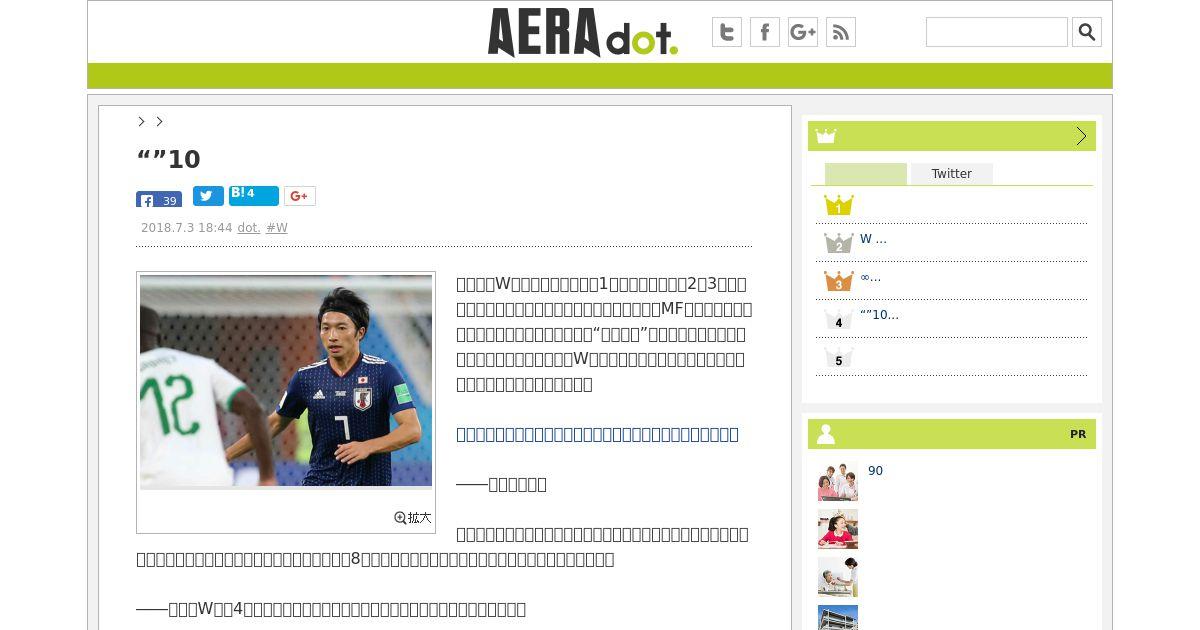Open third PR thumbnail with caregiver

(x=838, y=577)
